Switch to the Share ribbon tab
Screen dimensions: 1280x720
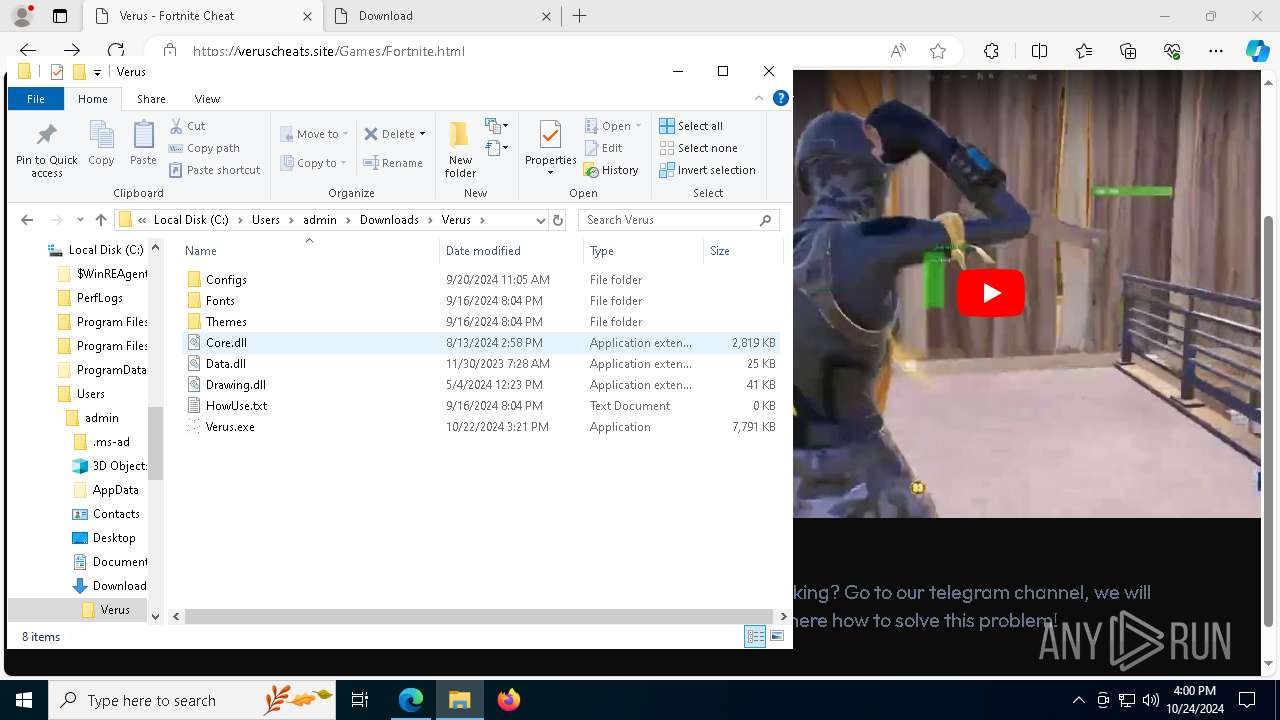[151, 99]
